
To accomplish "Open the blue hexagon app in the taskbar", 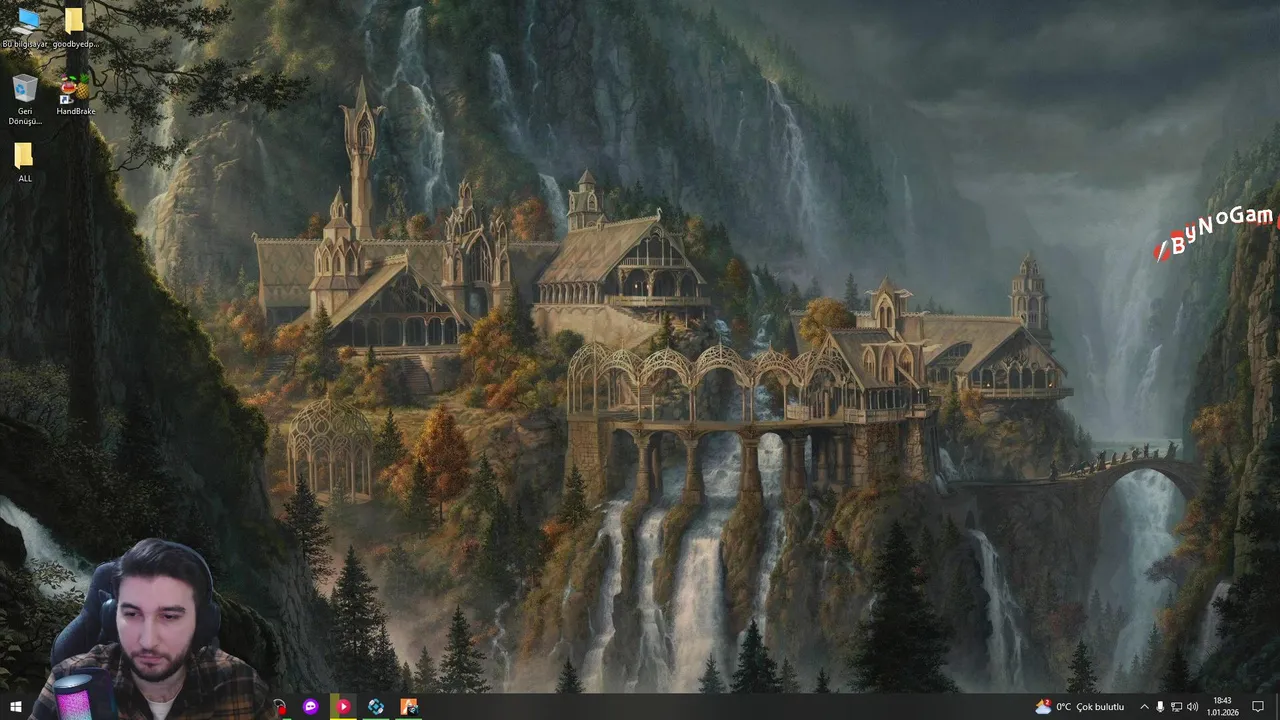I will (x=376, y=707).
